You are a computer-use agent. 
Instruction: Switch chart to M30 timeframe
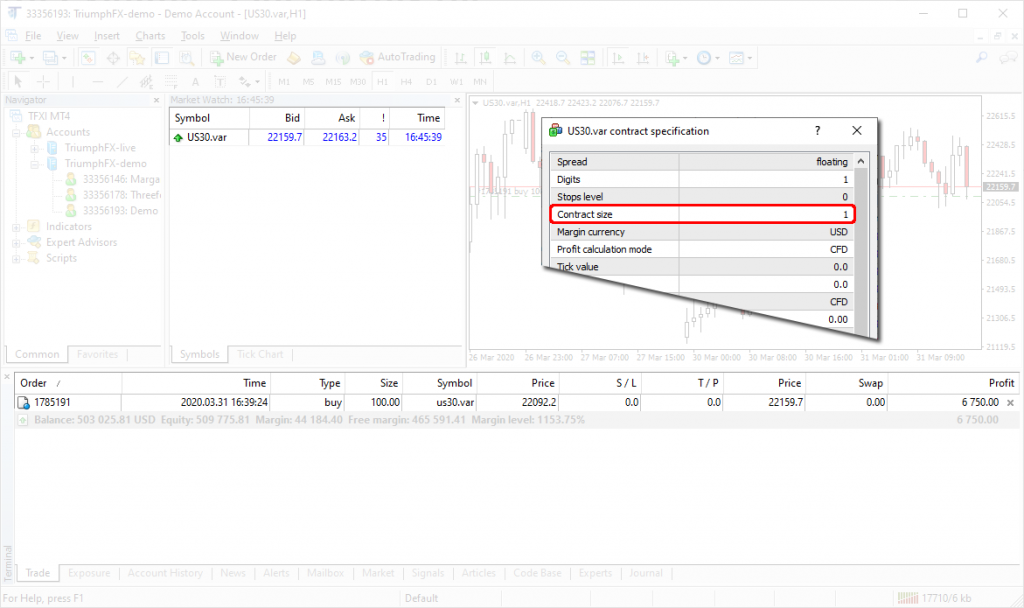click(358, 82)
